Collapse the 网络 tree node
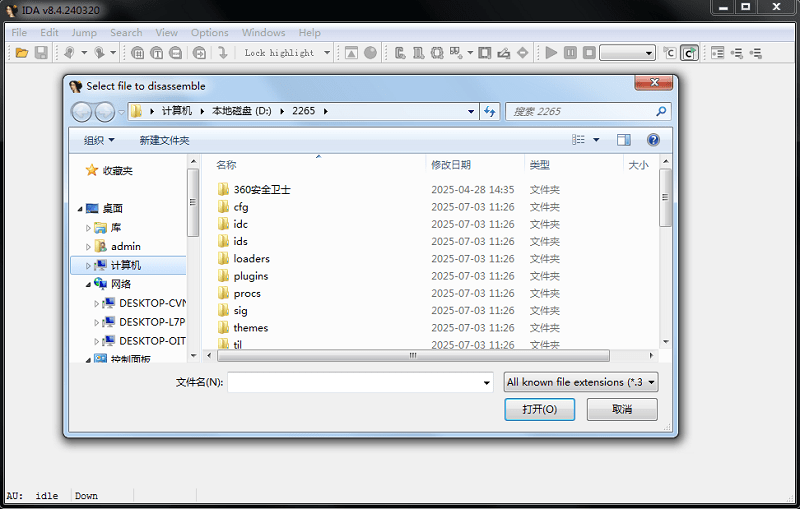 [x=88, y=285]
